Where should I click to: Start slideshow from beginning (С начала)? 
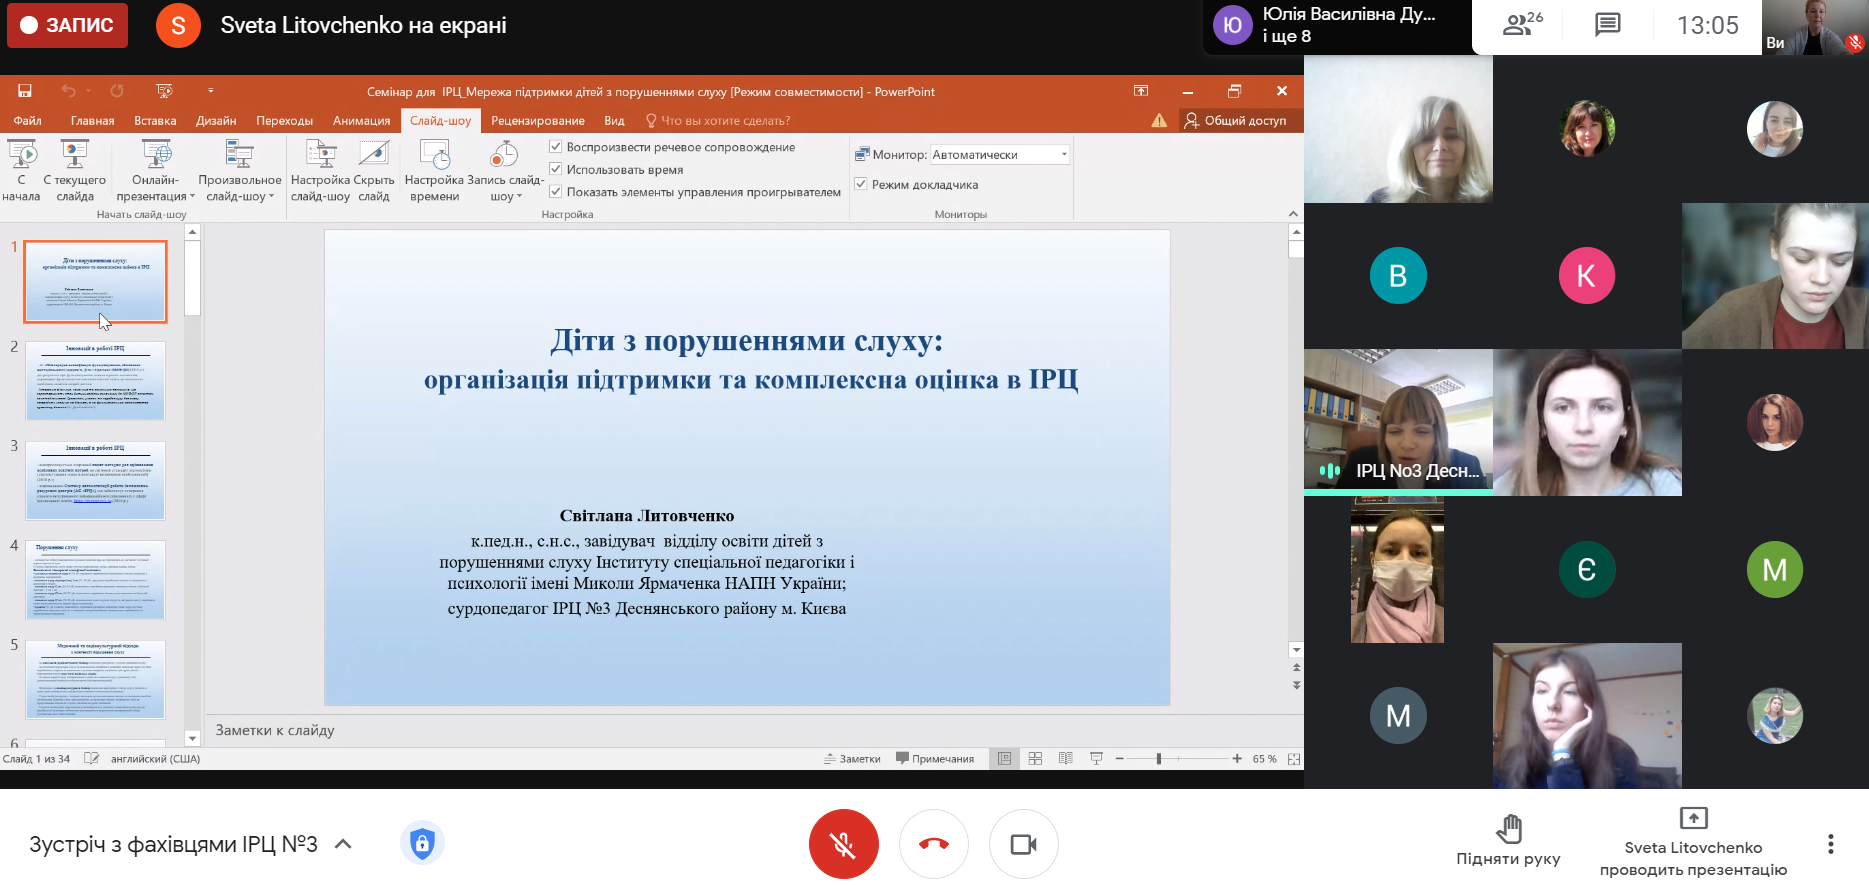[21, 170]
